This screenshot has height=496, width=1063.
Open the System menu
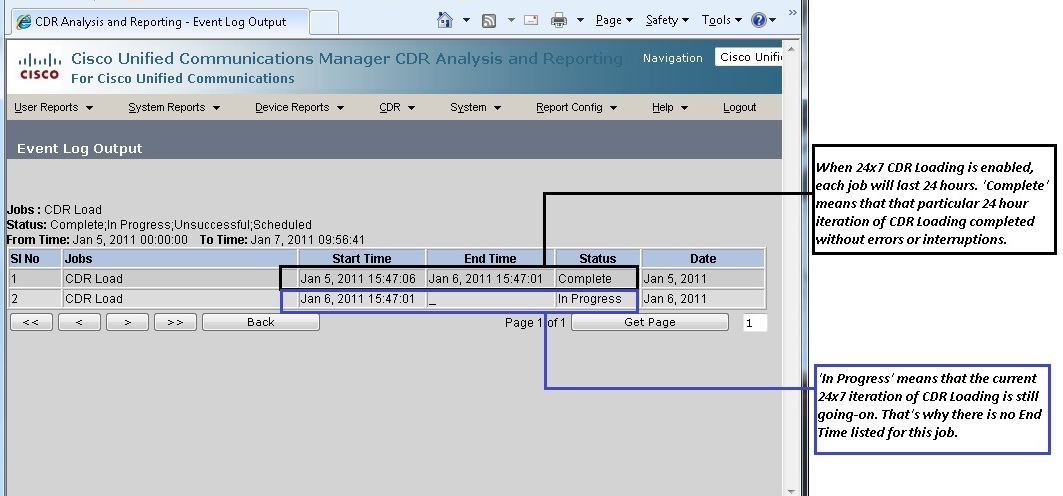click(475, 107)
